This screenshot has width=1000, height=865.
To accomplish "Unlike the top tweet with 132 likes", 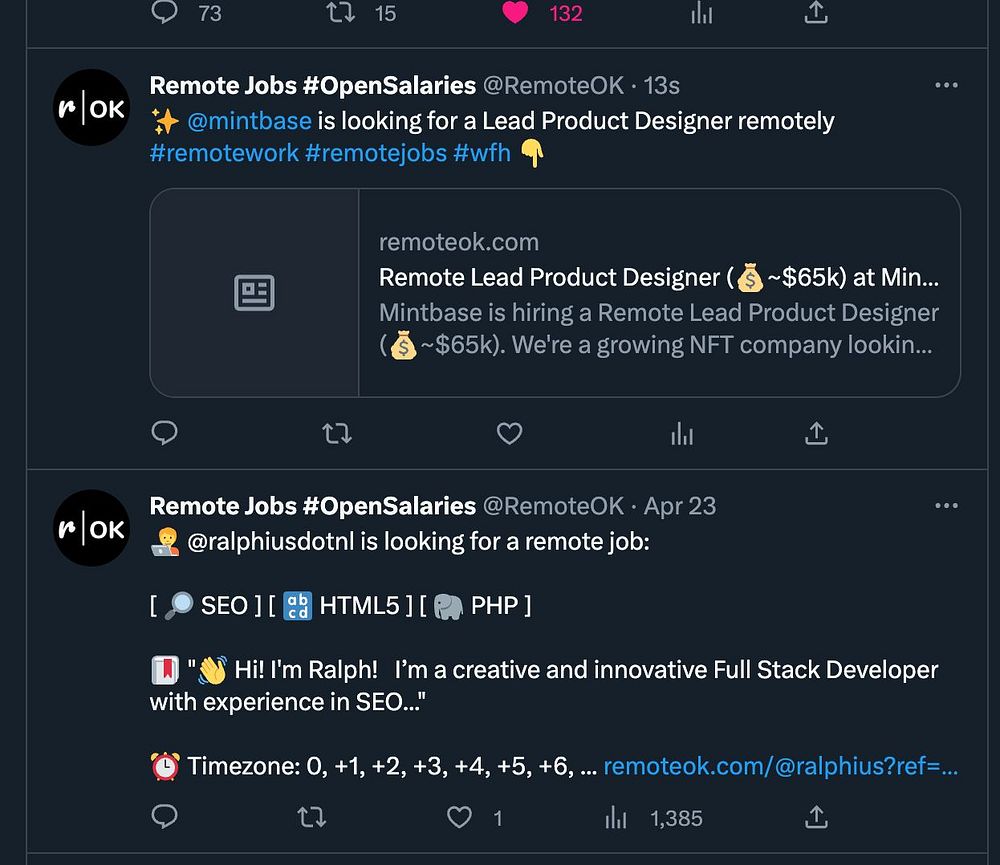I will click(515, 13).
